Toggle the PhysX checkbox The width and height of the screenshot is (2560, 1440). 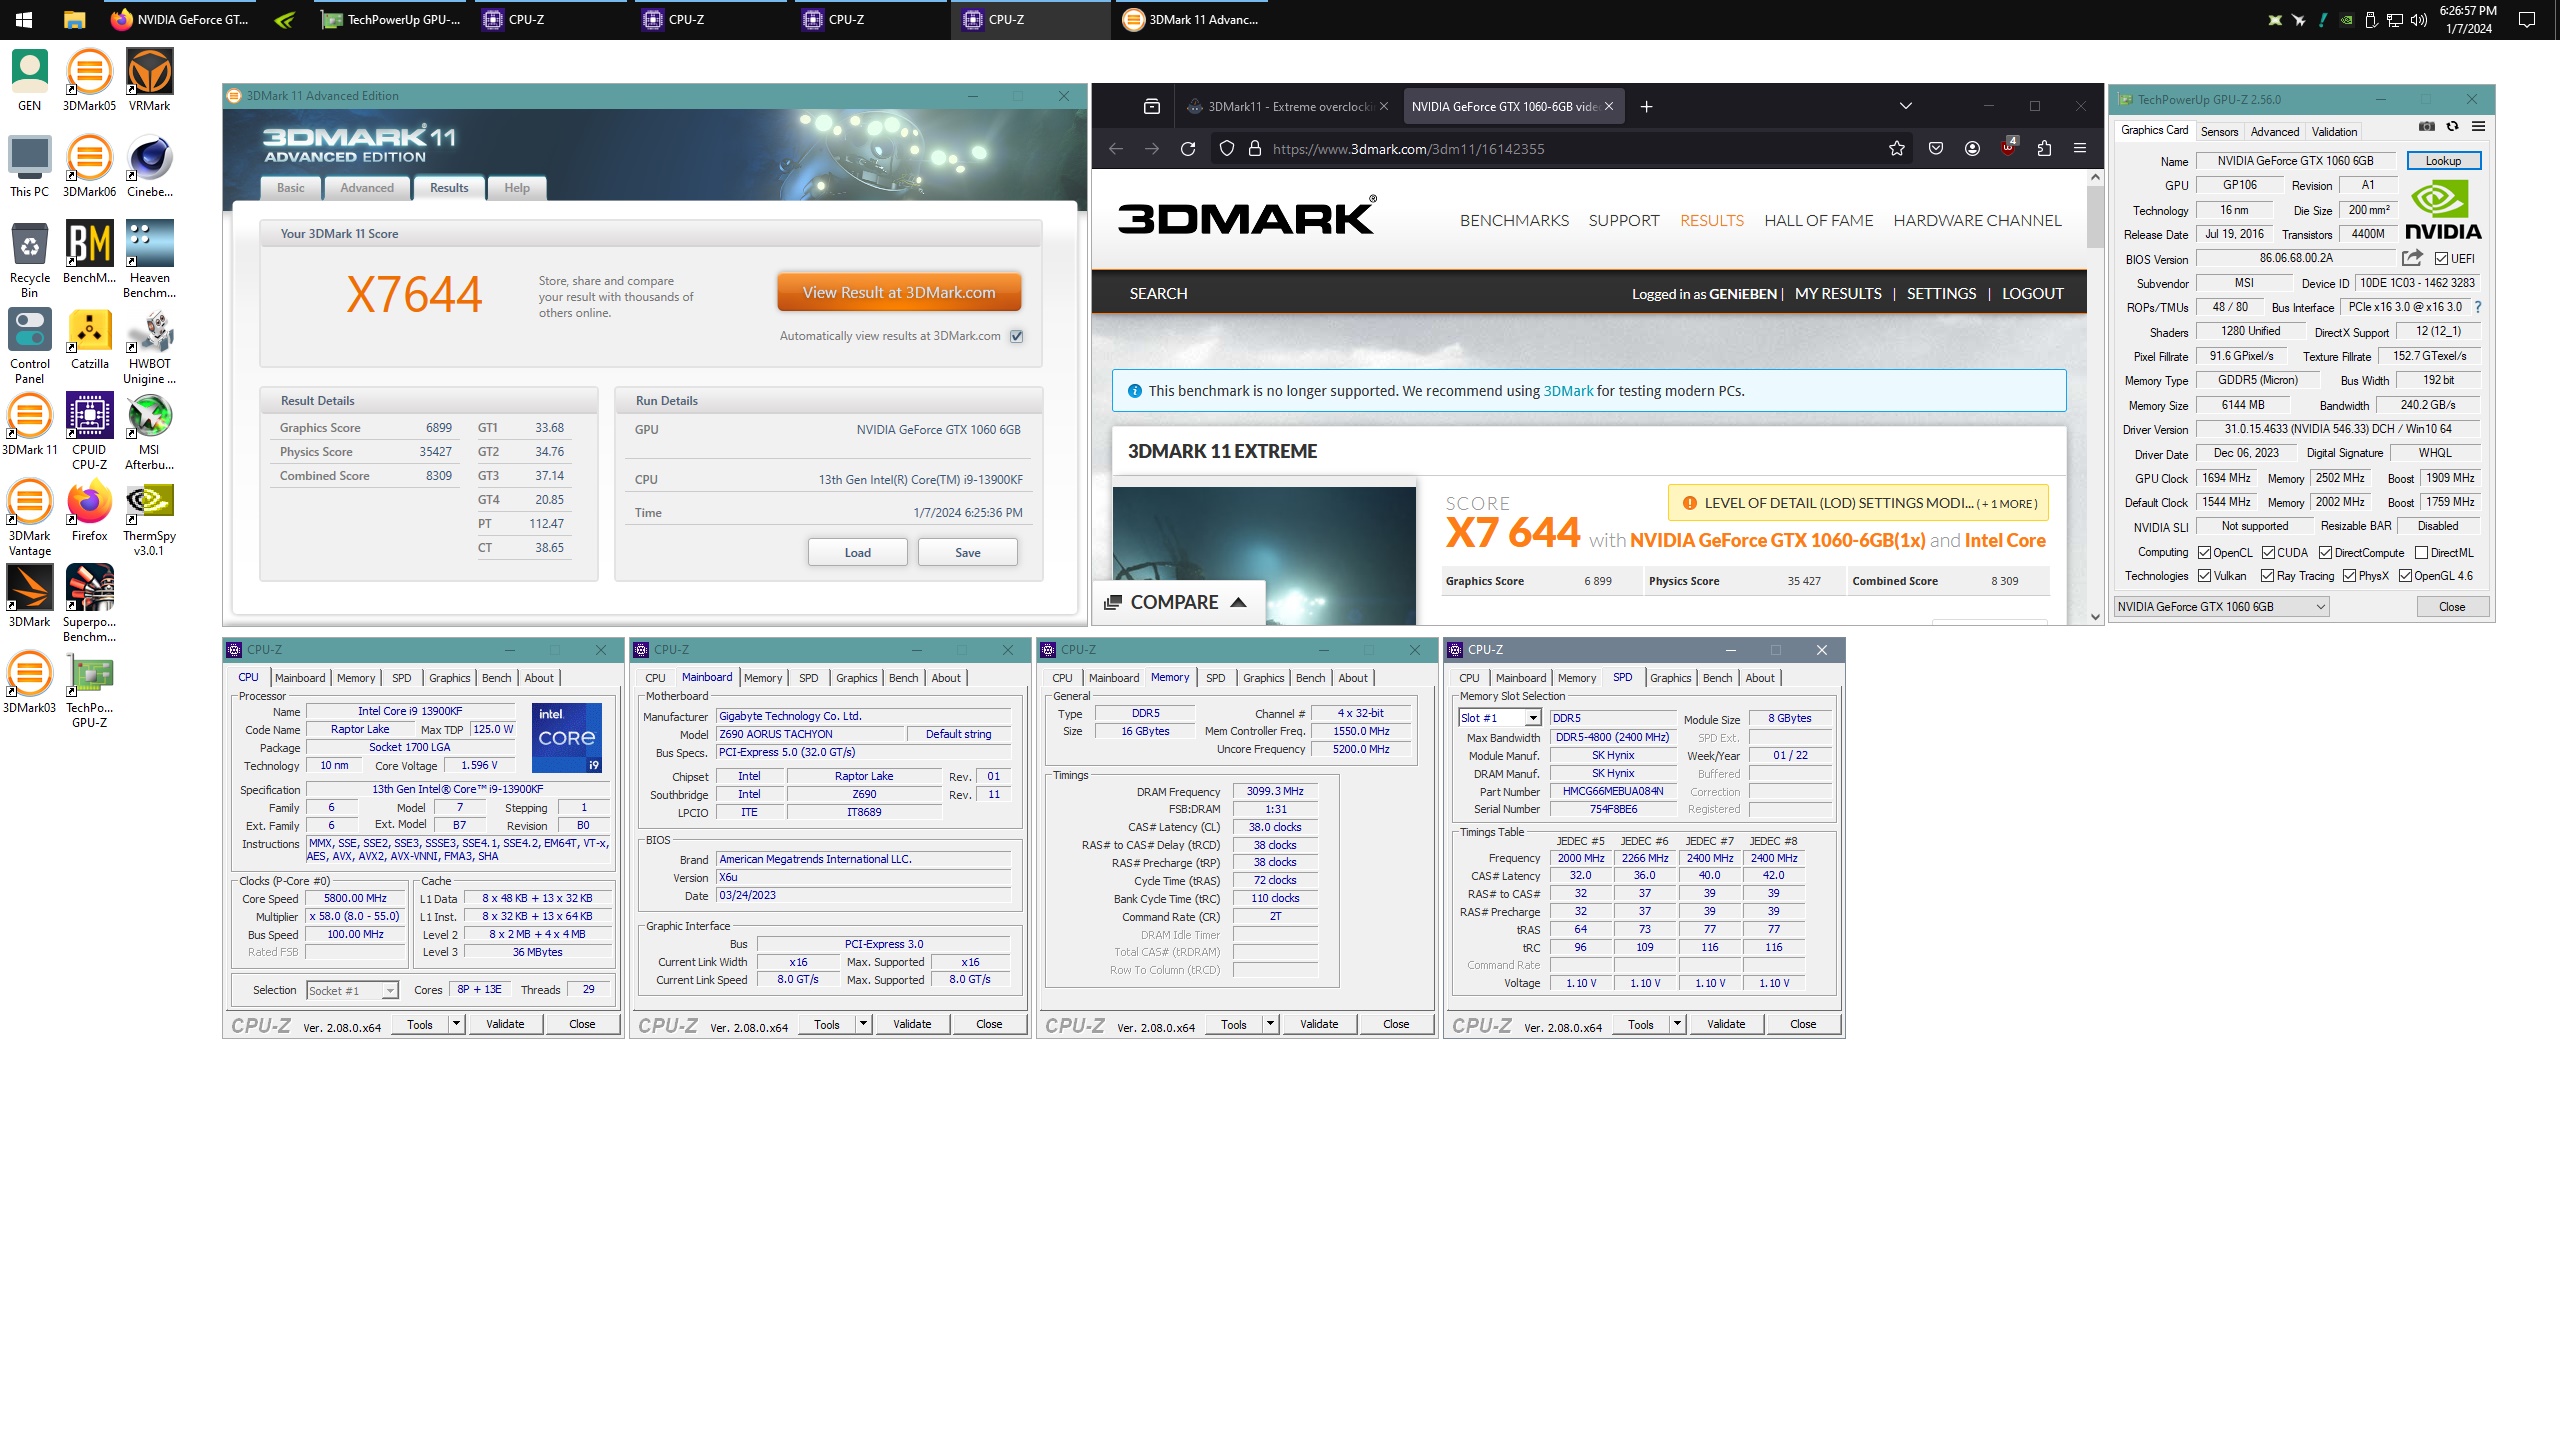(x=2349, y=576)
